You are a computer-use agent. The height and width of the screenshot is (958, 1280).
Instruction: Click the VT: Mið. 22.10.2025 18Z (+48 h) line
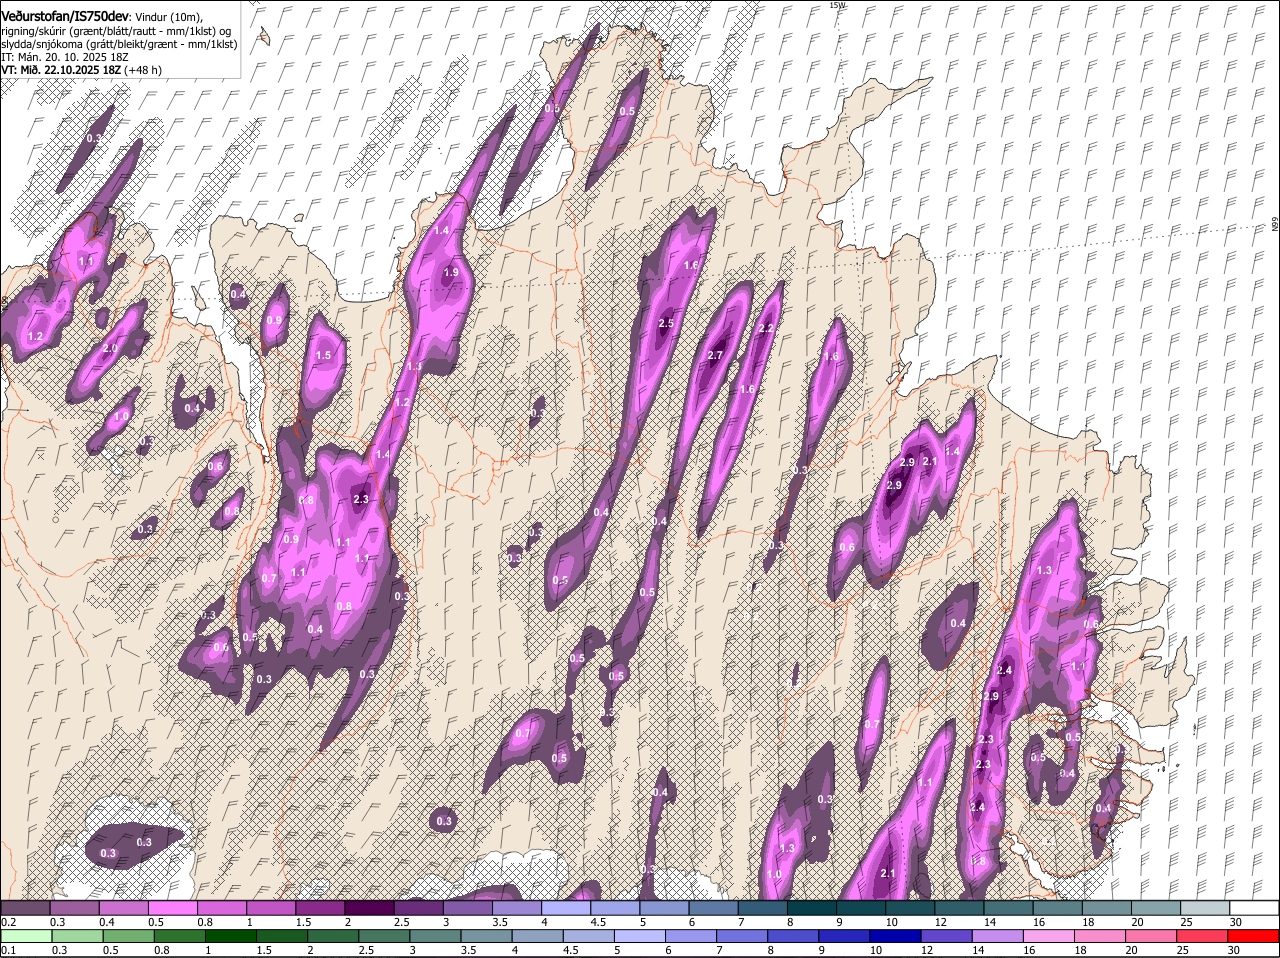81,70
